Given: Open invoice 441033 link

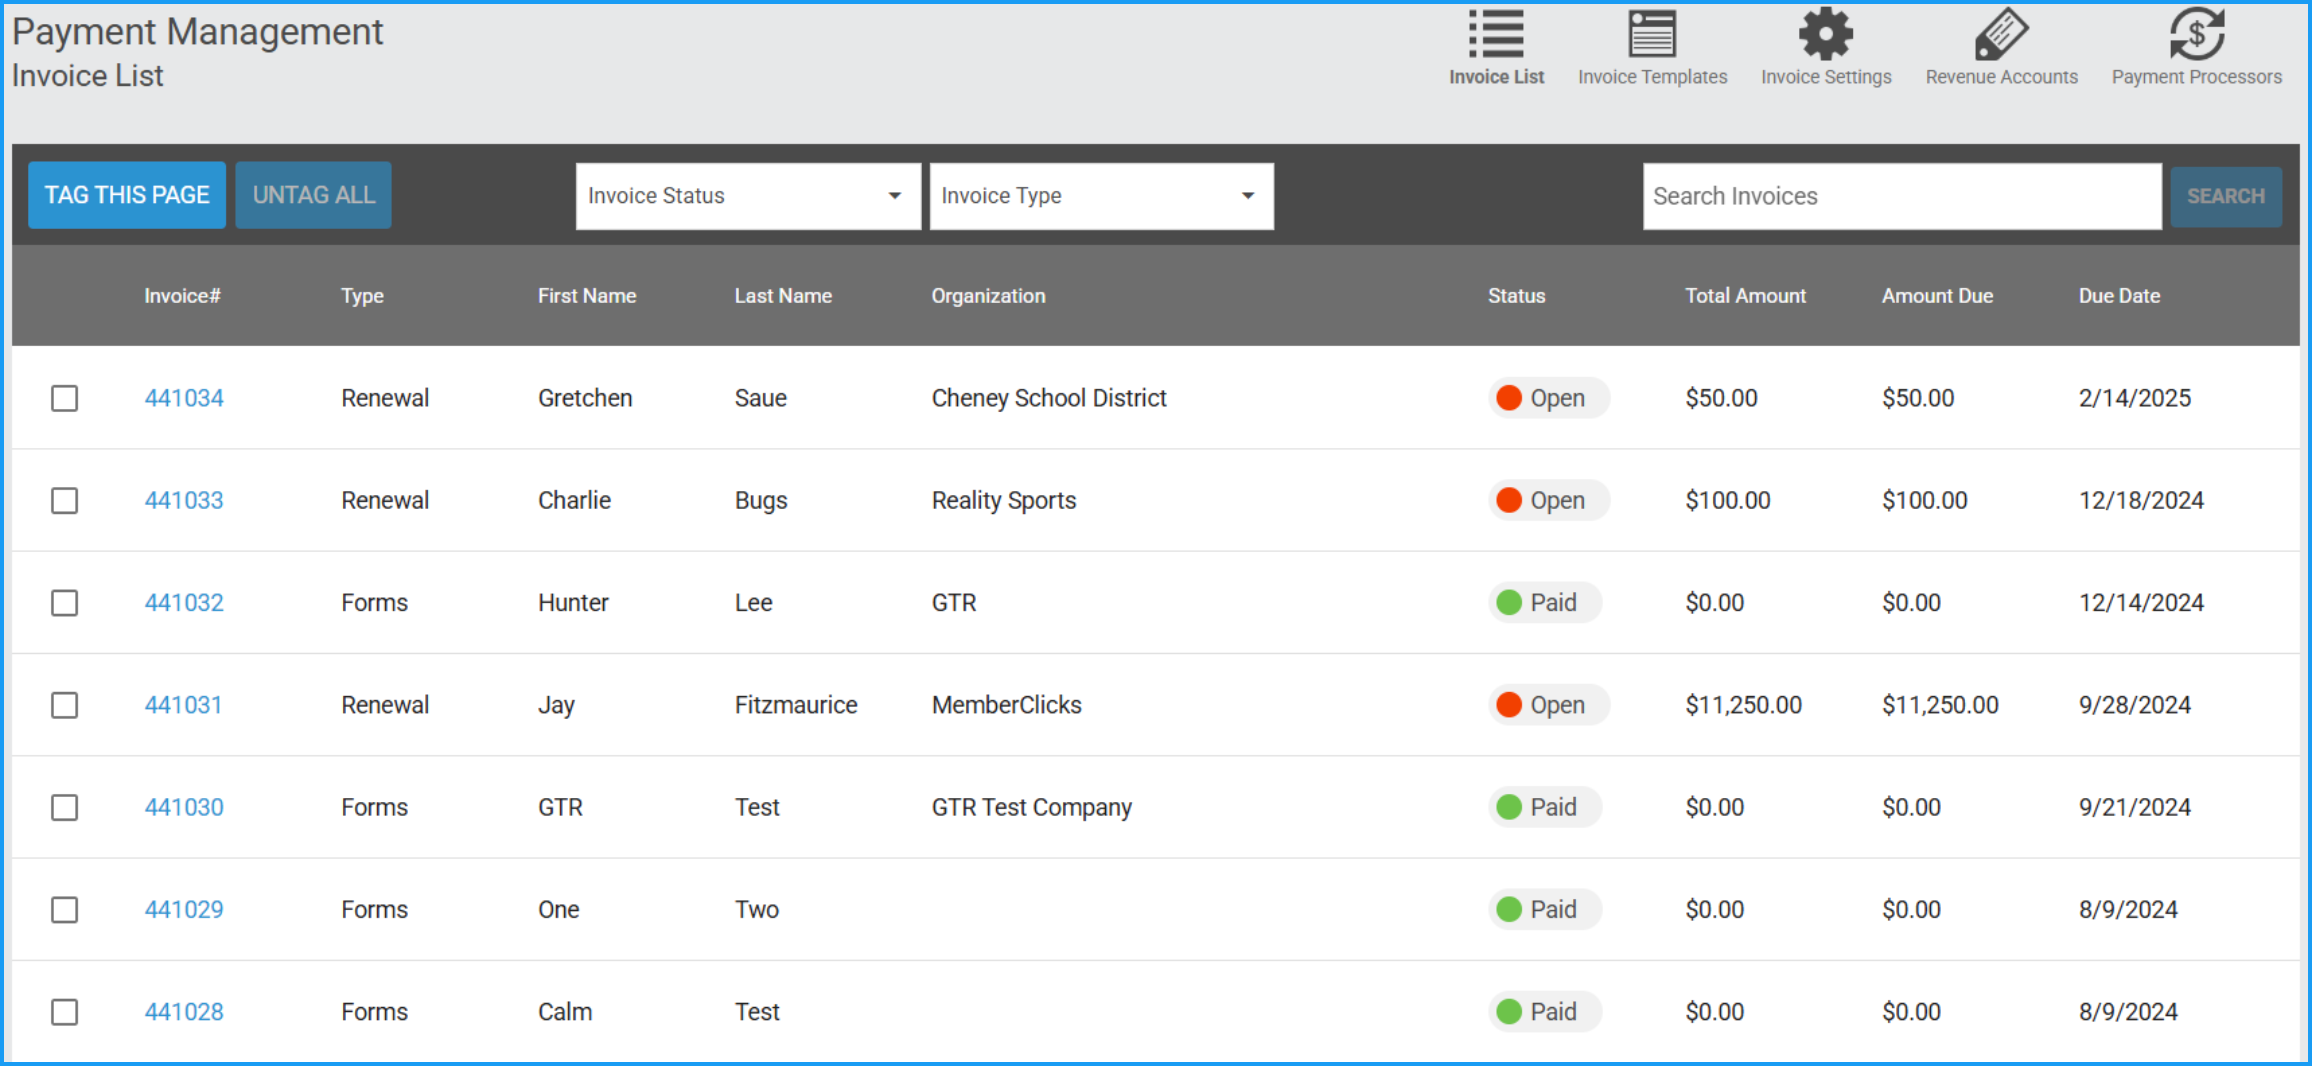Looking at the screenshot, I should [184, 500].
